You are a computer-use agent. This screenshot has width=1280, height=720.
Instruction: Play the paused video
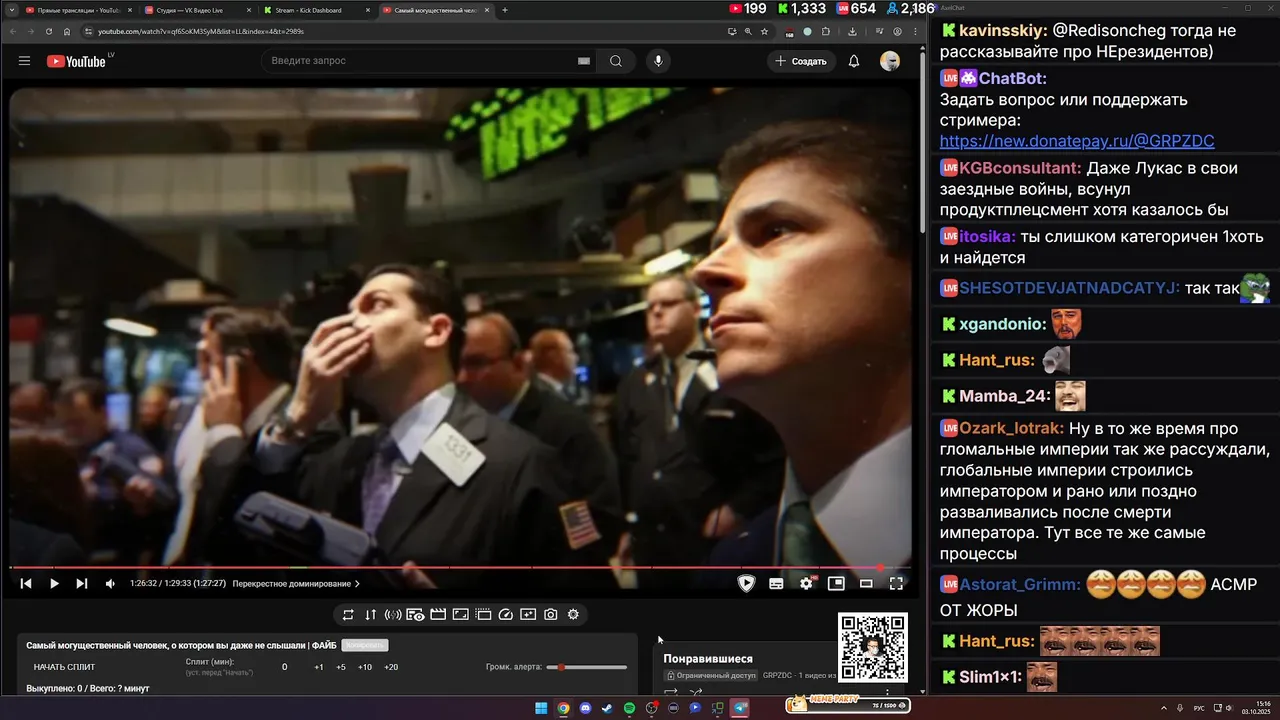pos(54,584)
